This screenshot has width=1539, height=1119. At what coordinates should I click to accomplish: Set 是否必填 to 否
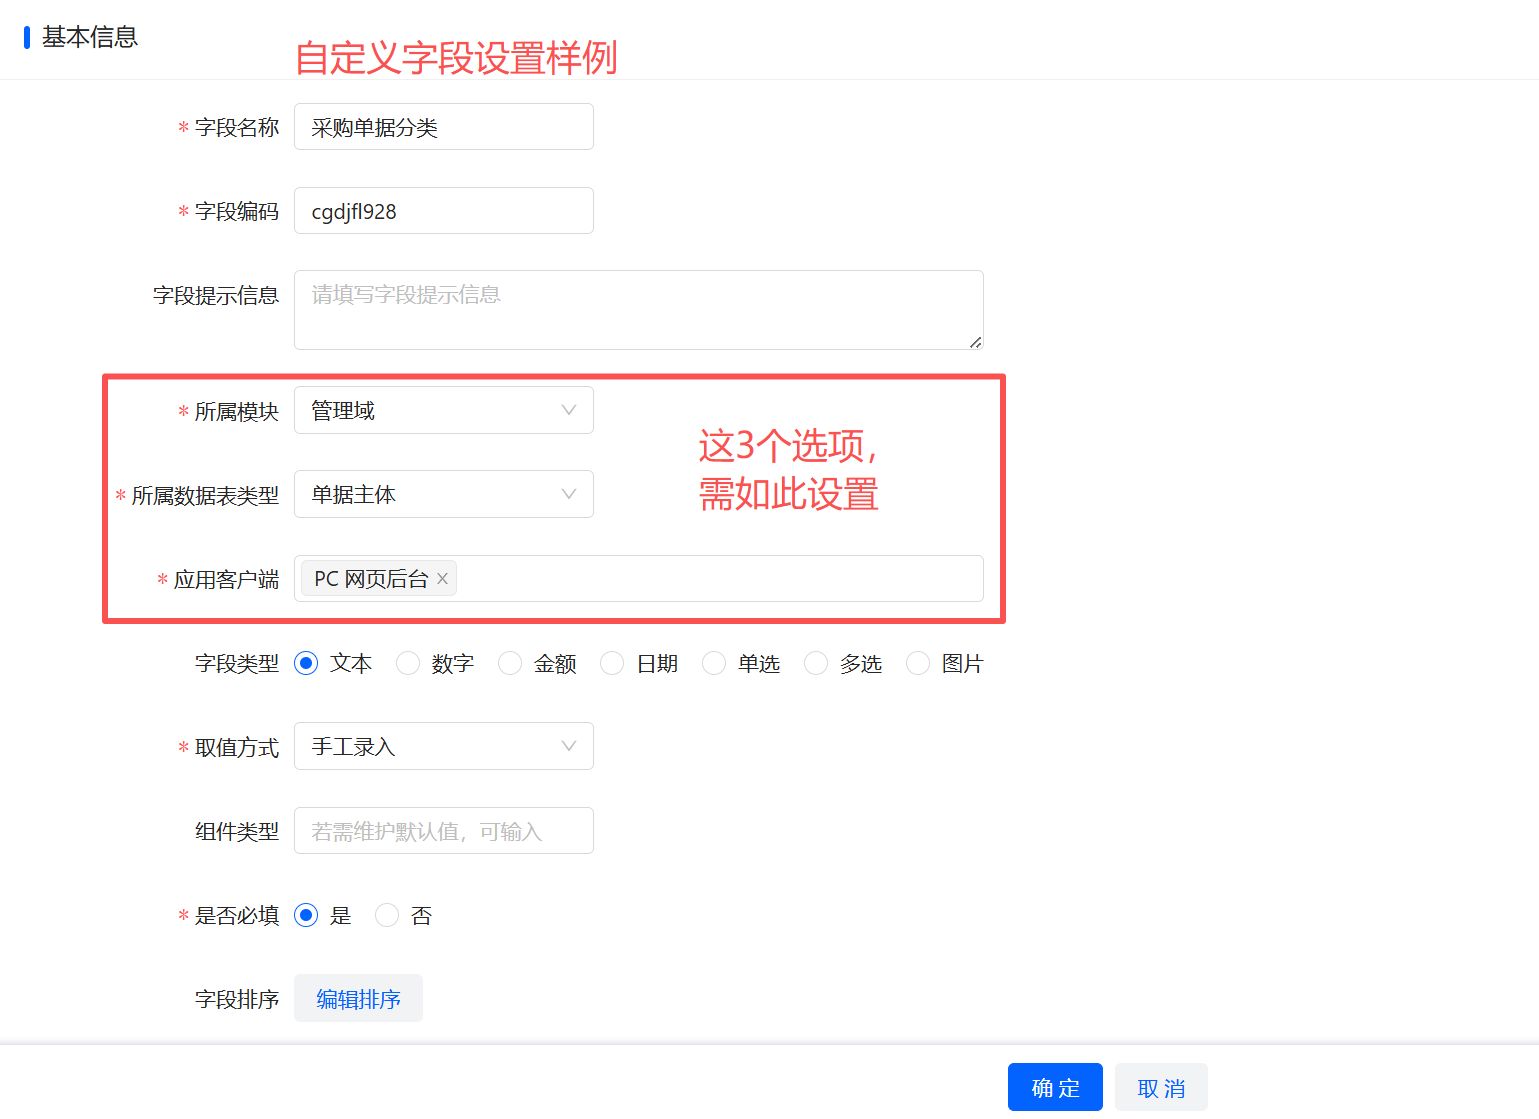pos(387,915)
